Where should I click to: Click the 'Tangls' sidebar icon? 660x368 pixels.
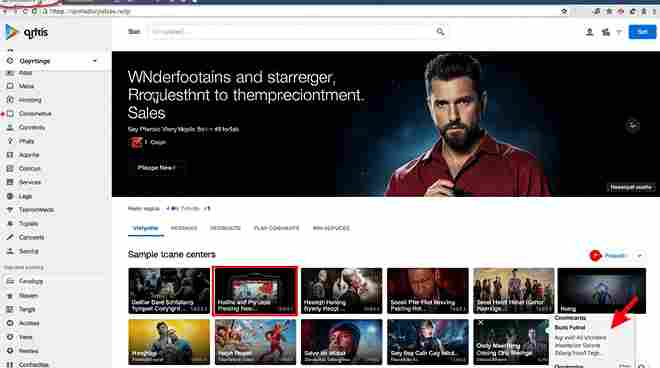click(x=10, y=309)
